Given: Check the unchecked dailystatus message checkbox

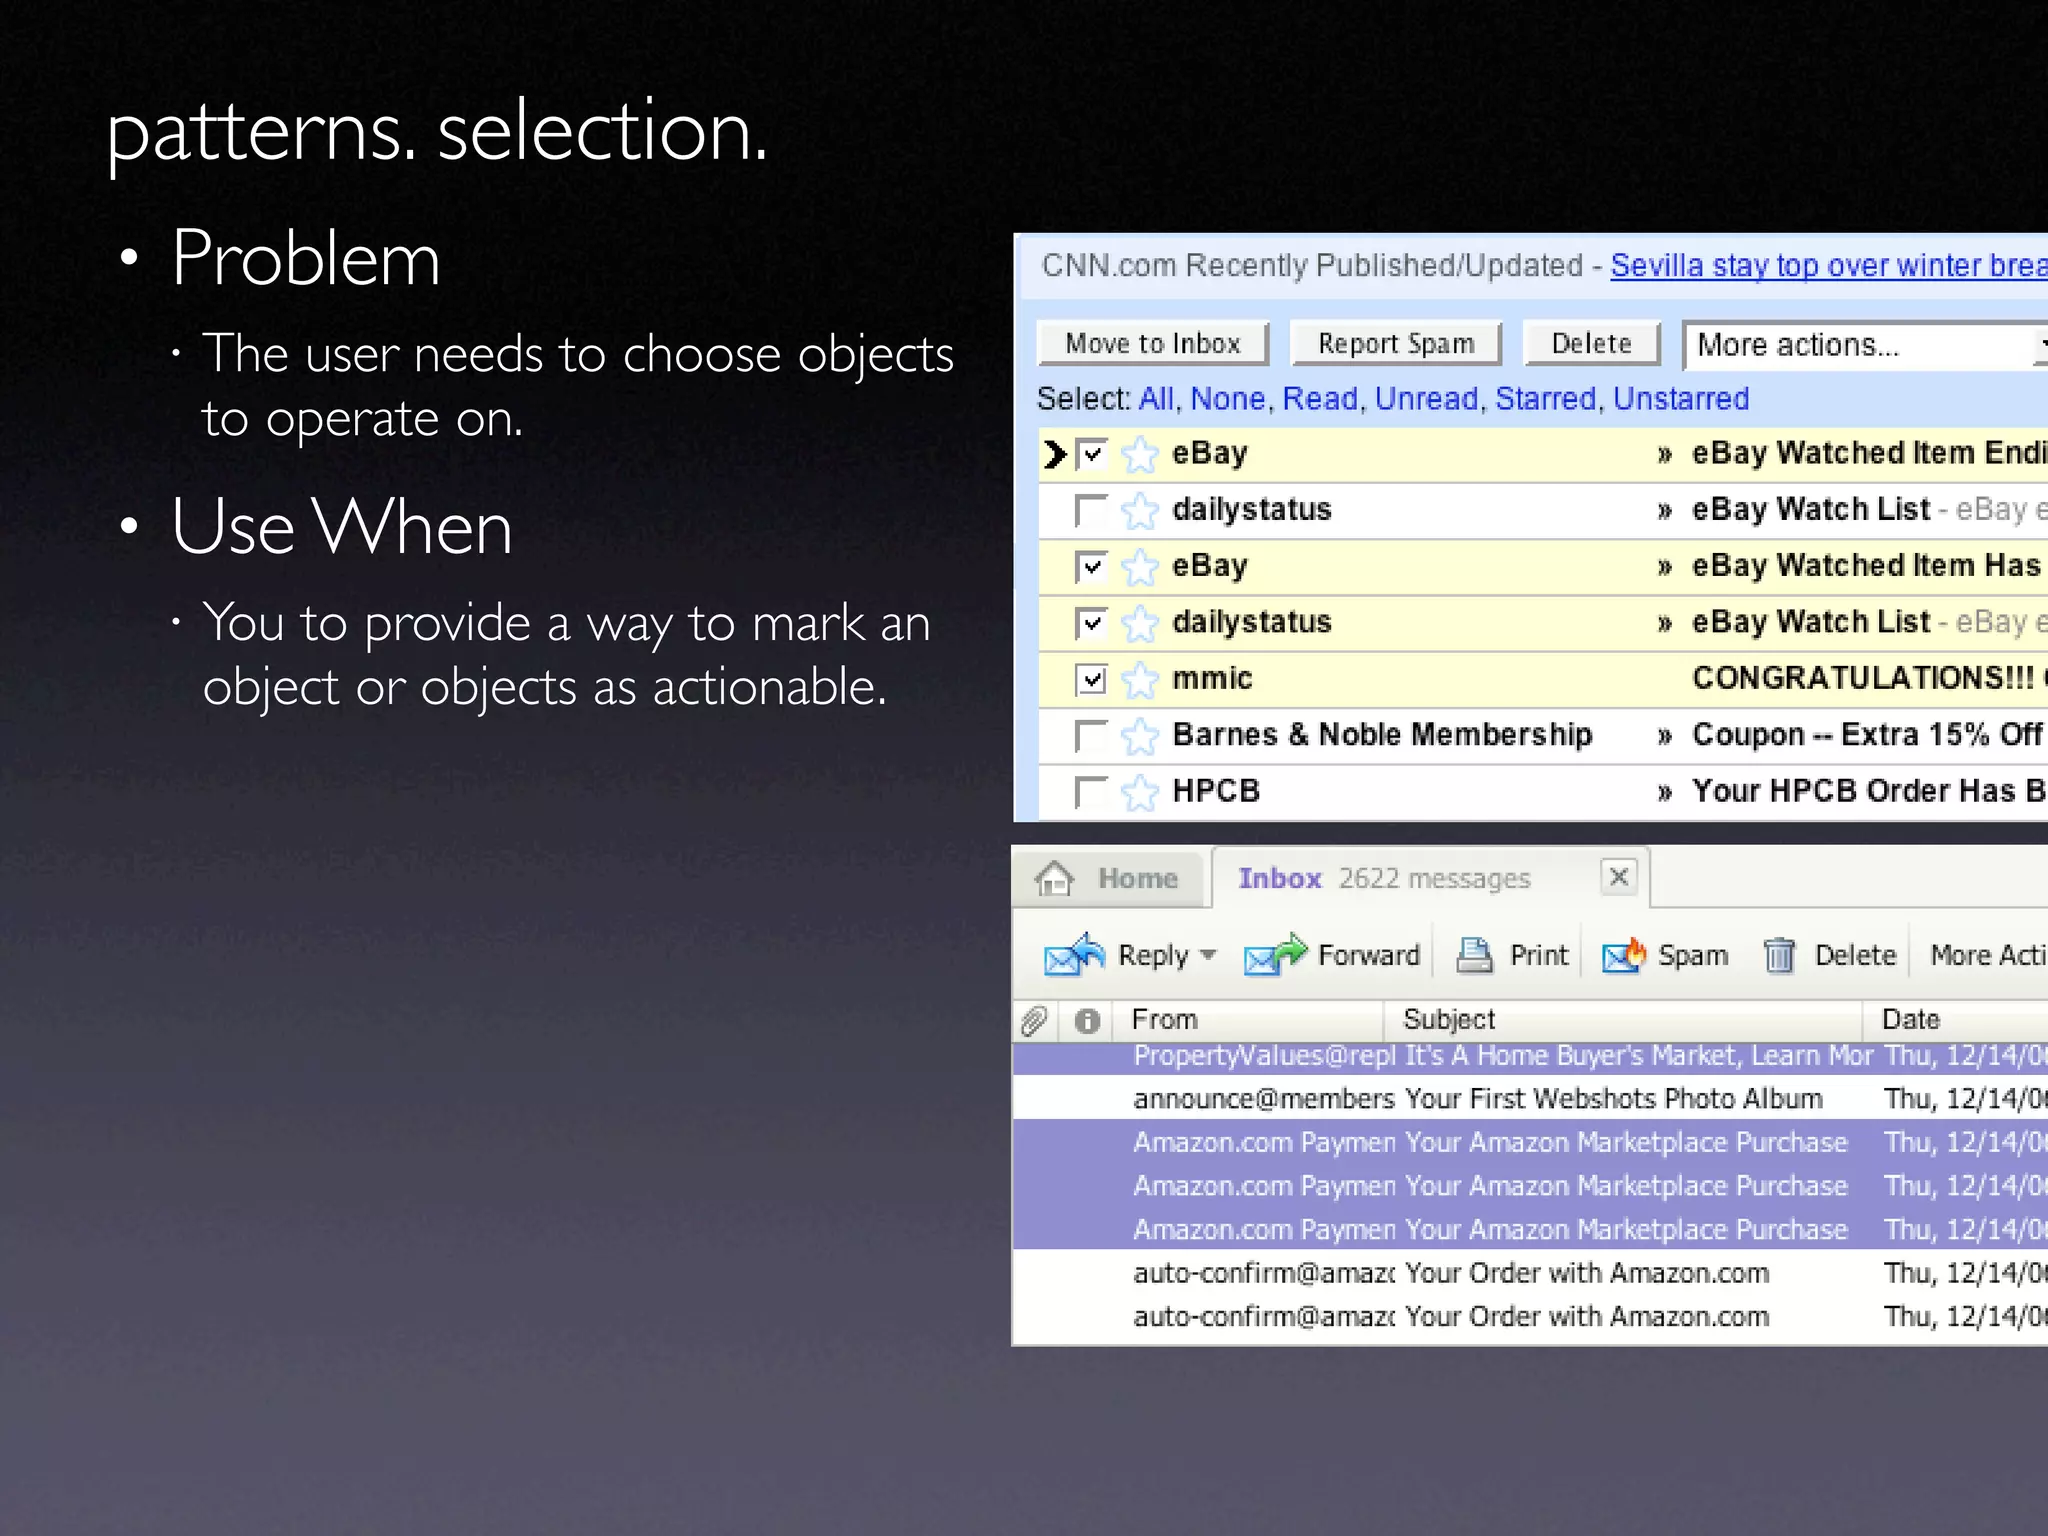Looking at the screenshot, I should (1091, 511).
